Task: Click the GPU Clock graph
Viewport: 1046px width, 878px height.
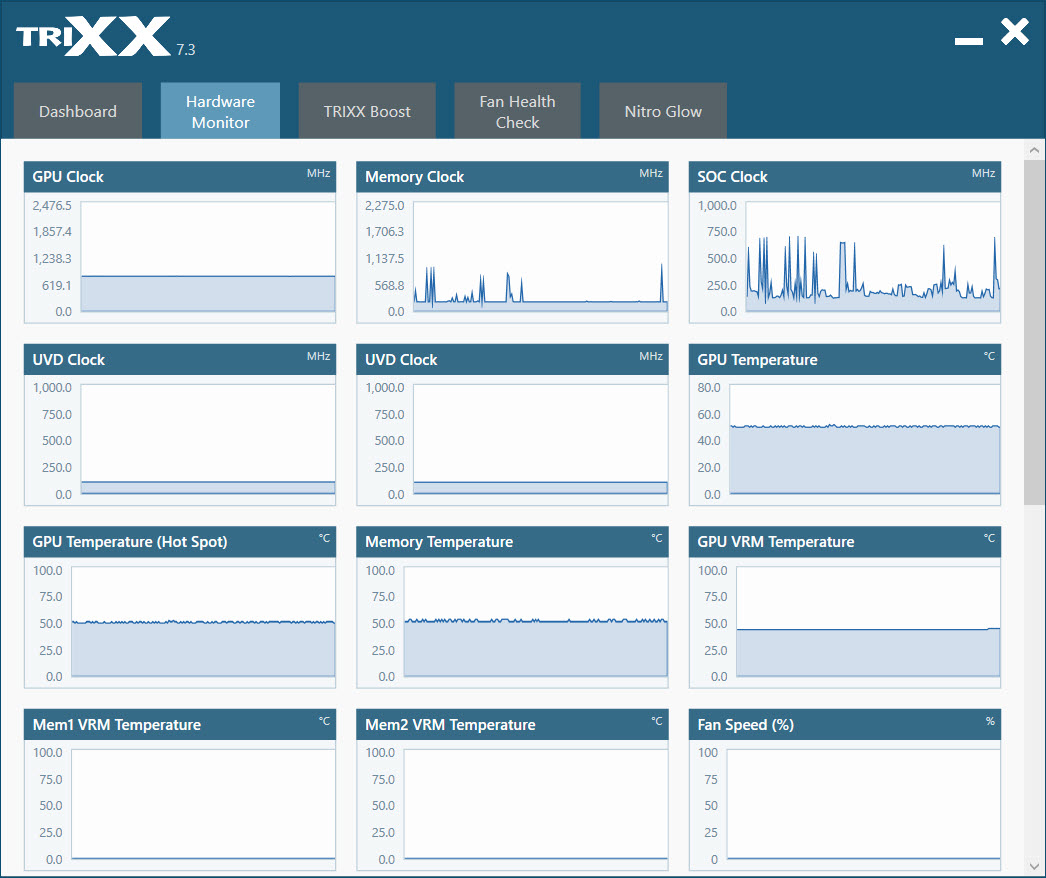Action: click(208, 257)
